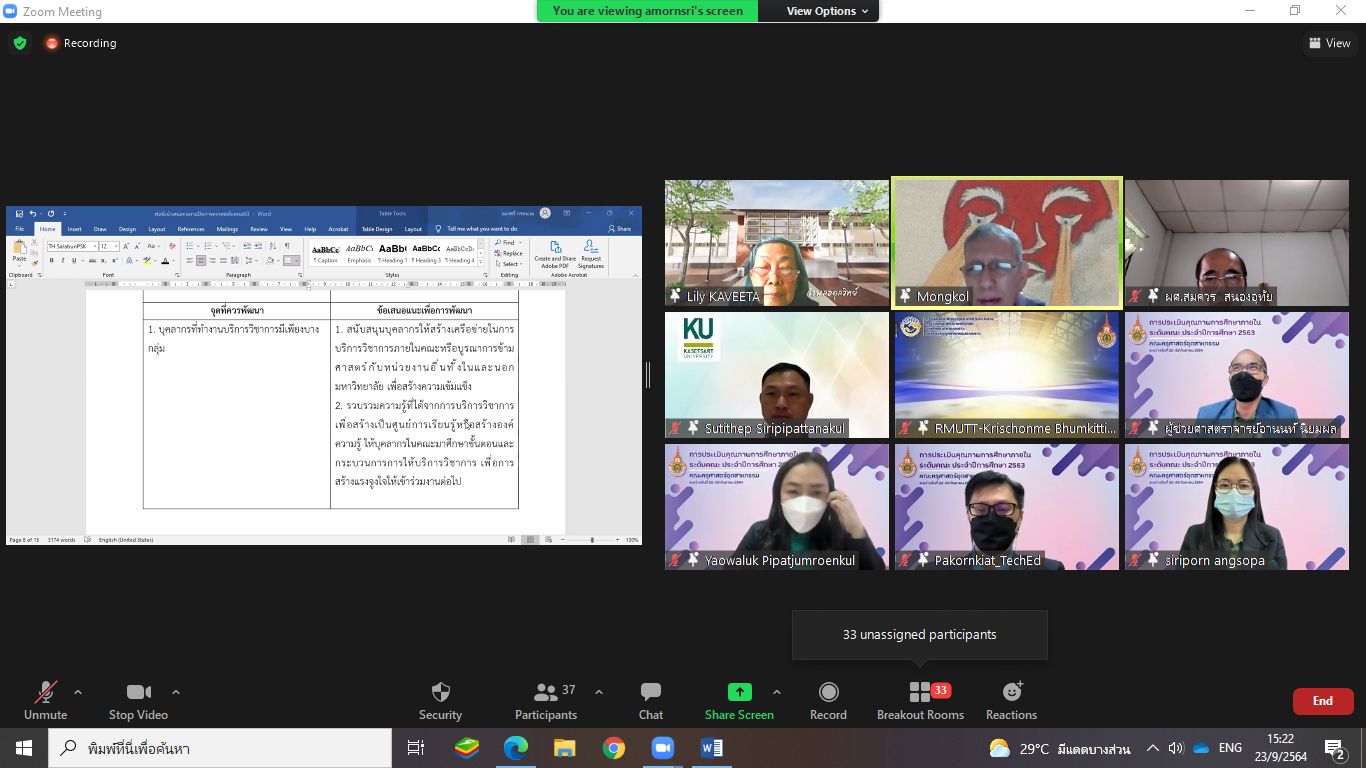Open Breakout Rooms
This screenshot has height=768, width=1366.
[x=920, y=700]
